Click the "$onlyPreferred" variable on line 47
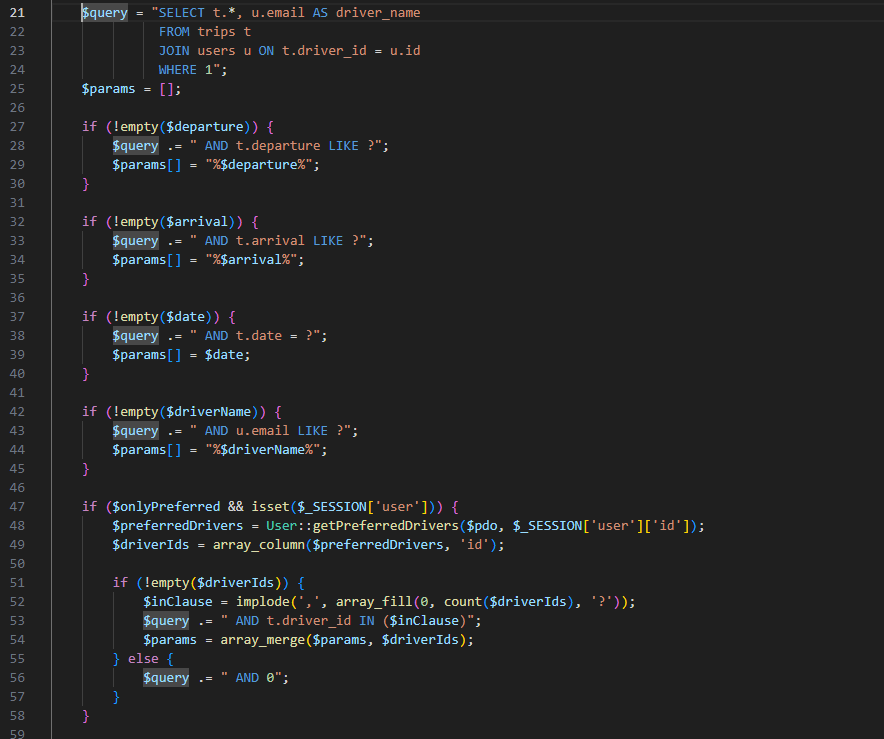The width and height of the screenshot is (884, 739). click(166, 507)
